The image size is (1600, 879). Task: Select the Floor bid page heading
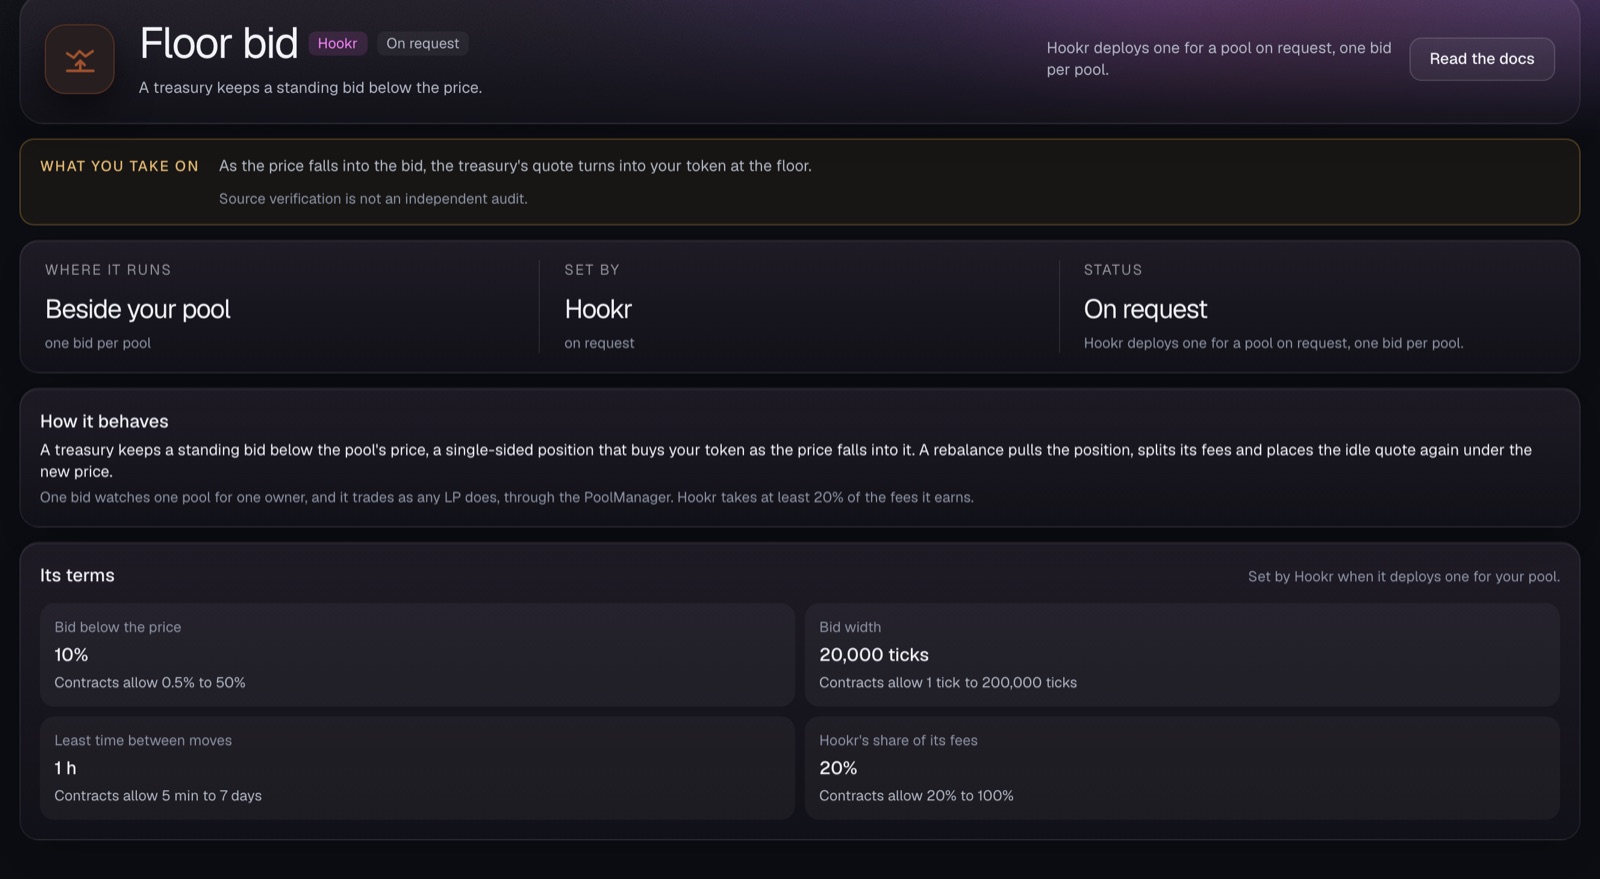[219, 43]
